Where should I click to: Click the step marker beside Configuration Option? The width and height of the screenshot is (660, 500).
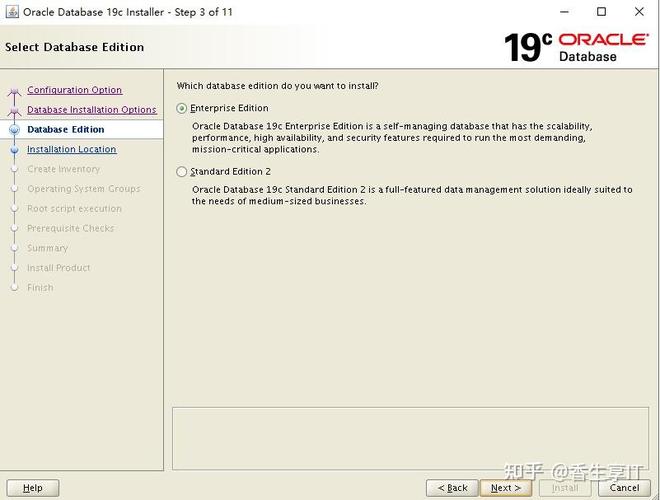coord(14,91)
